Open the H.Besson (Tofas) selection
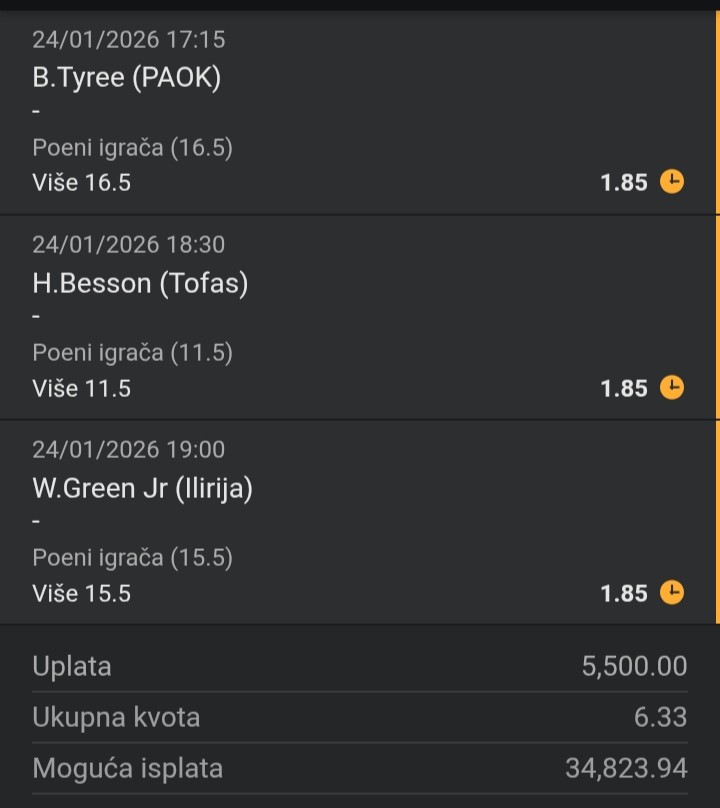Image resolution: width=720 pixels, height=808 pixels. (x=140, y=283)
